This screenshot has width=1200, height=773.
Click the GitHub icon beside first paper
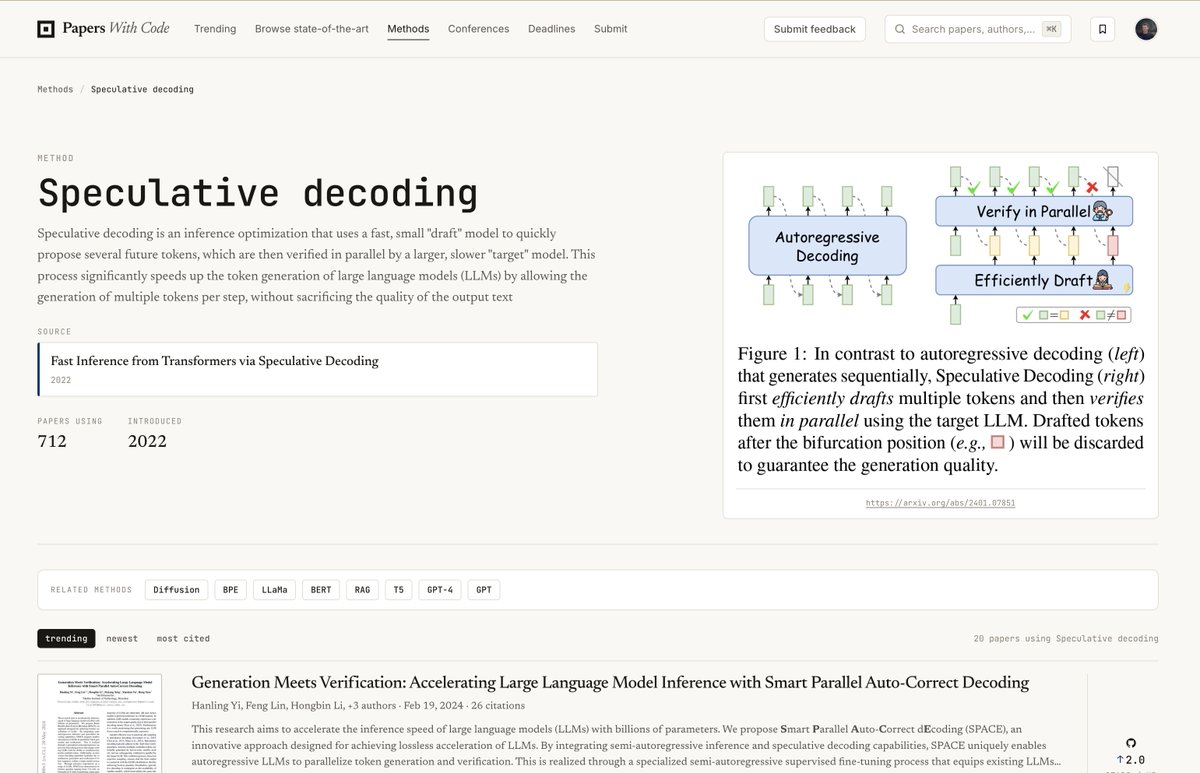coord(1131,743)
